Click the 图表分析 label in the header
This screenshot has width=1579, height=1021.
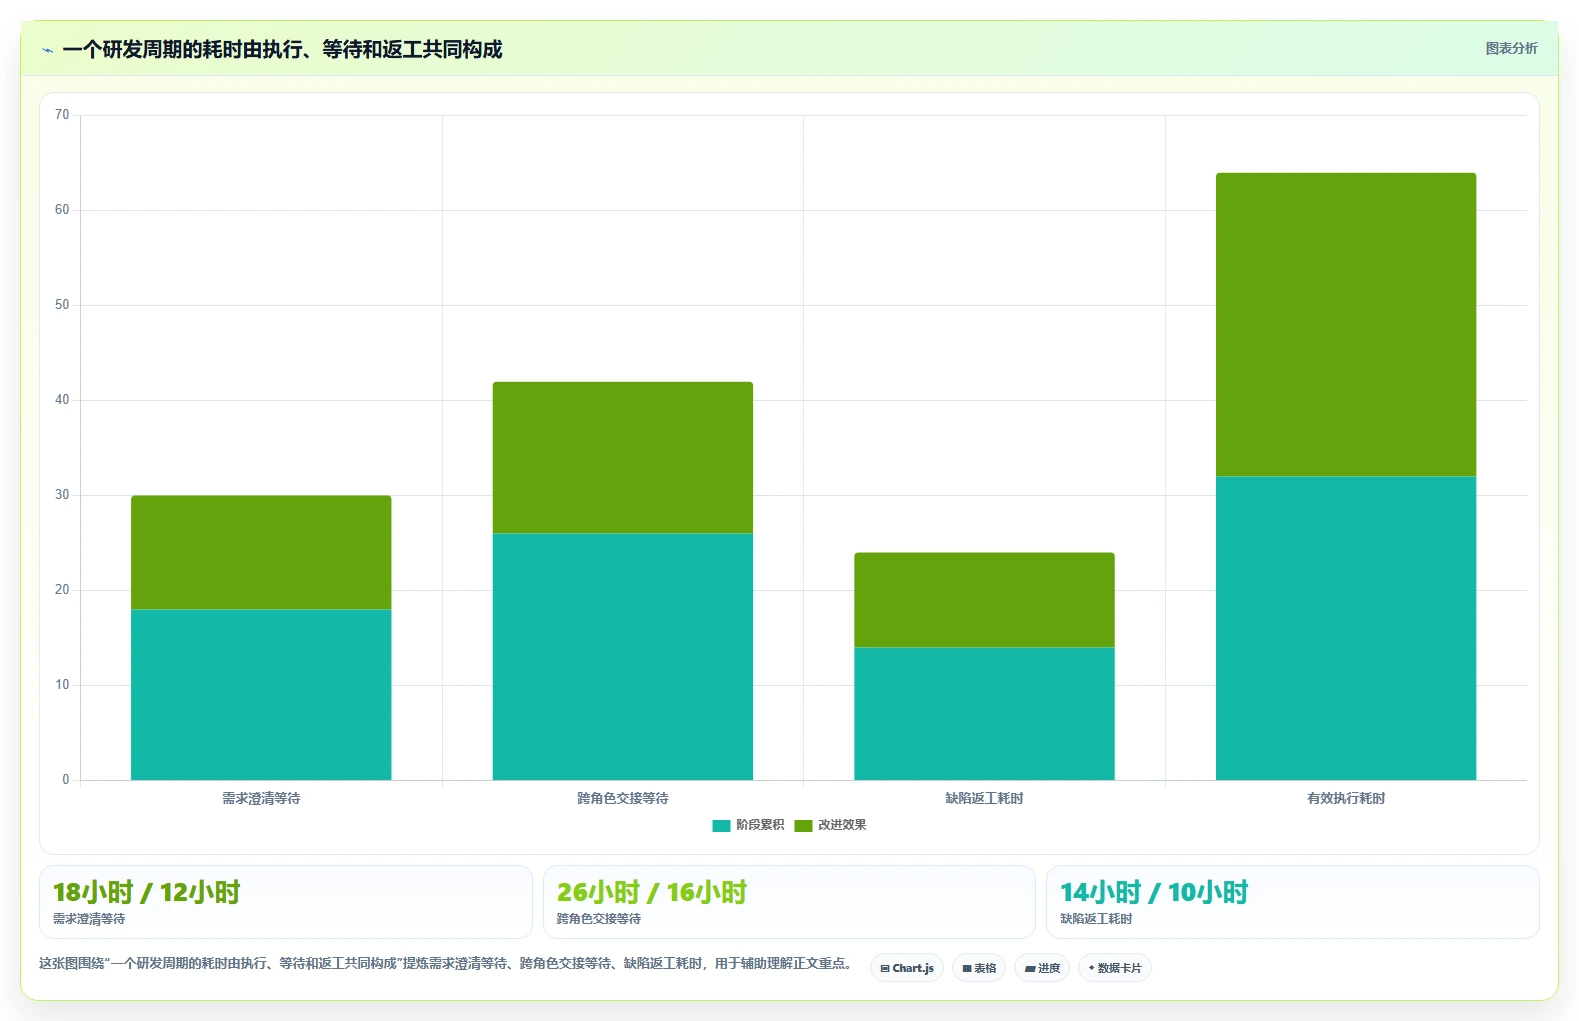point(1511,48)
